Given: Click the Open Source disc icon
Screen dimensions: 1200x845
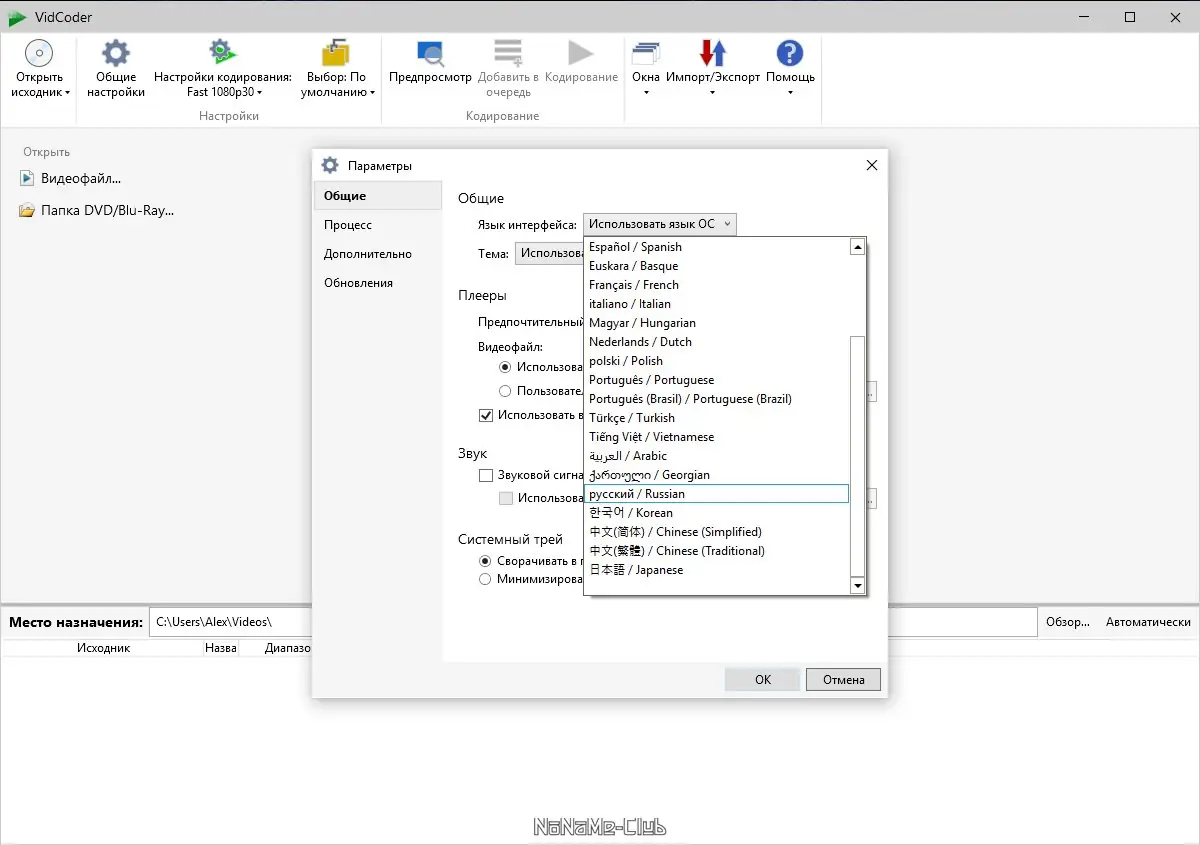Looking at the screenshot, I should [38, 53].
